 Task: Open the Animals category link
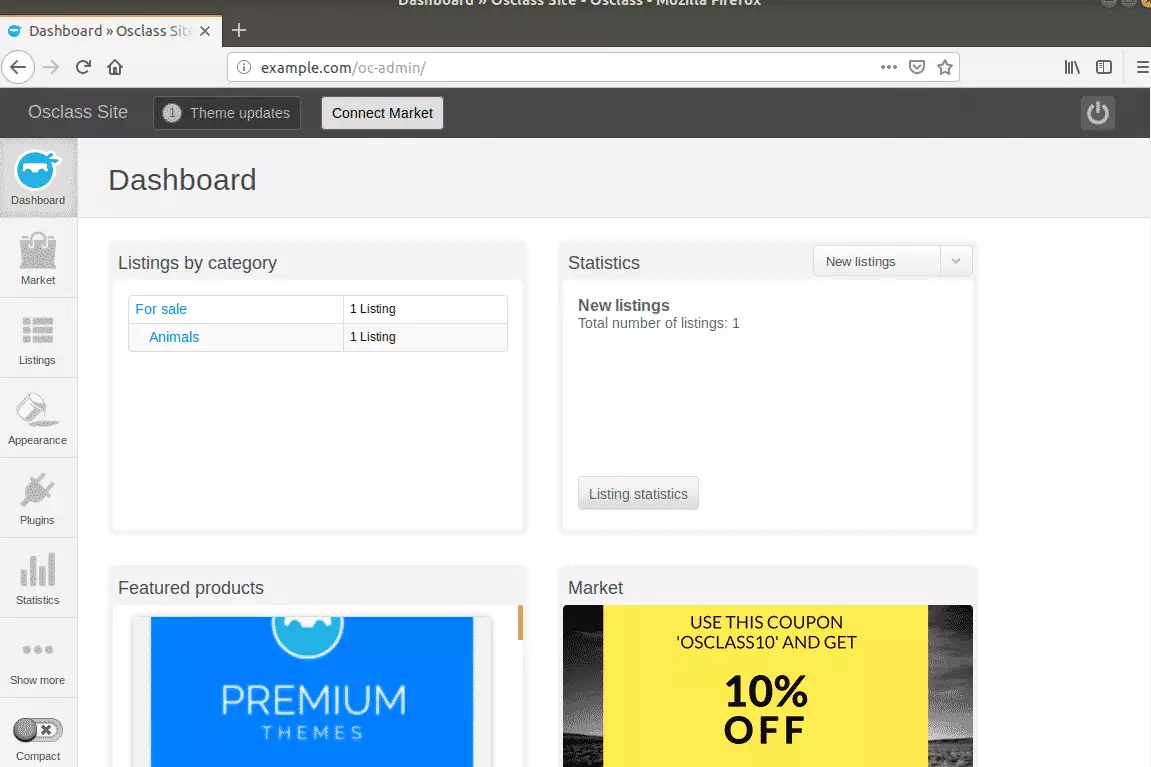point(174,337)
